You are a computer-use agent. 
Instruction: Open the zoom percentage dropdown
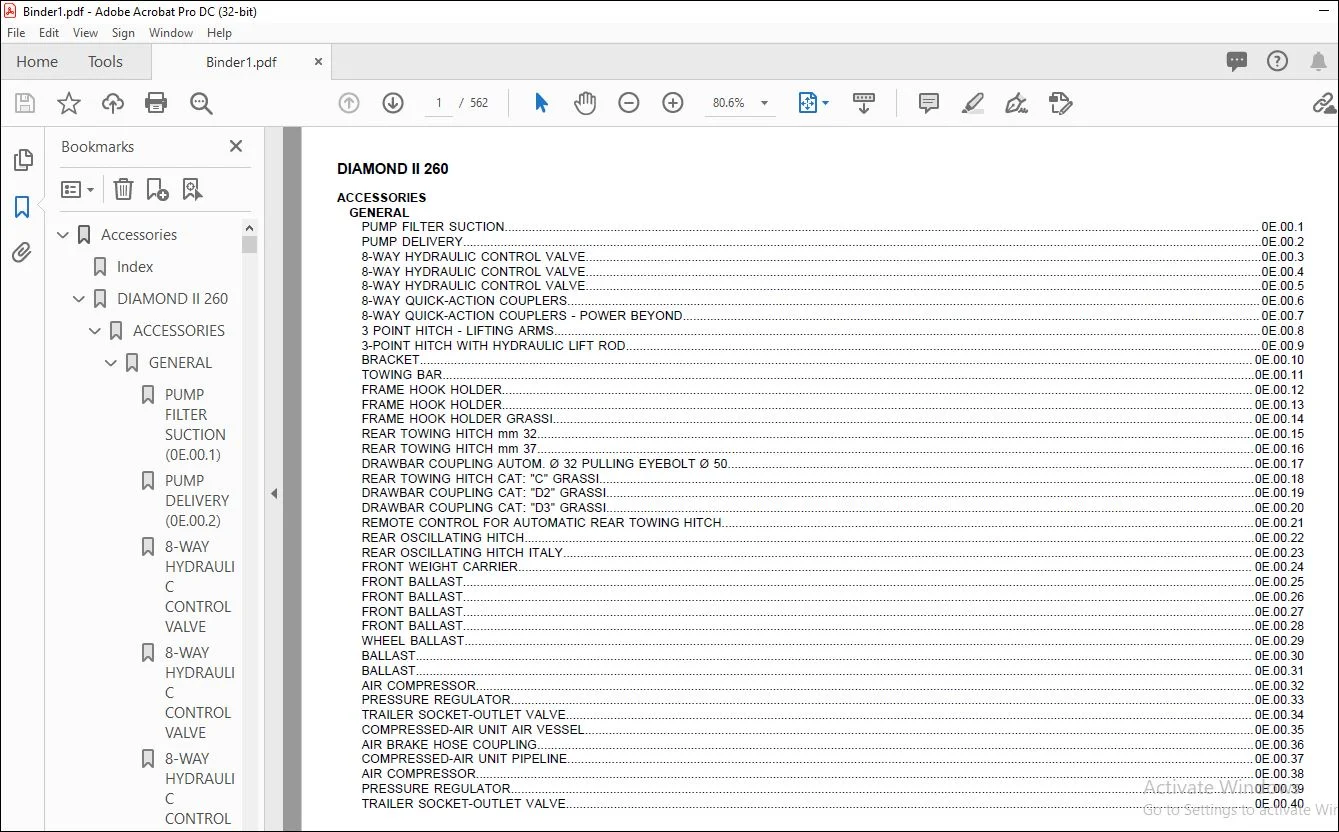point(765,103)
